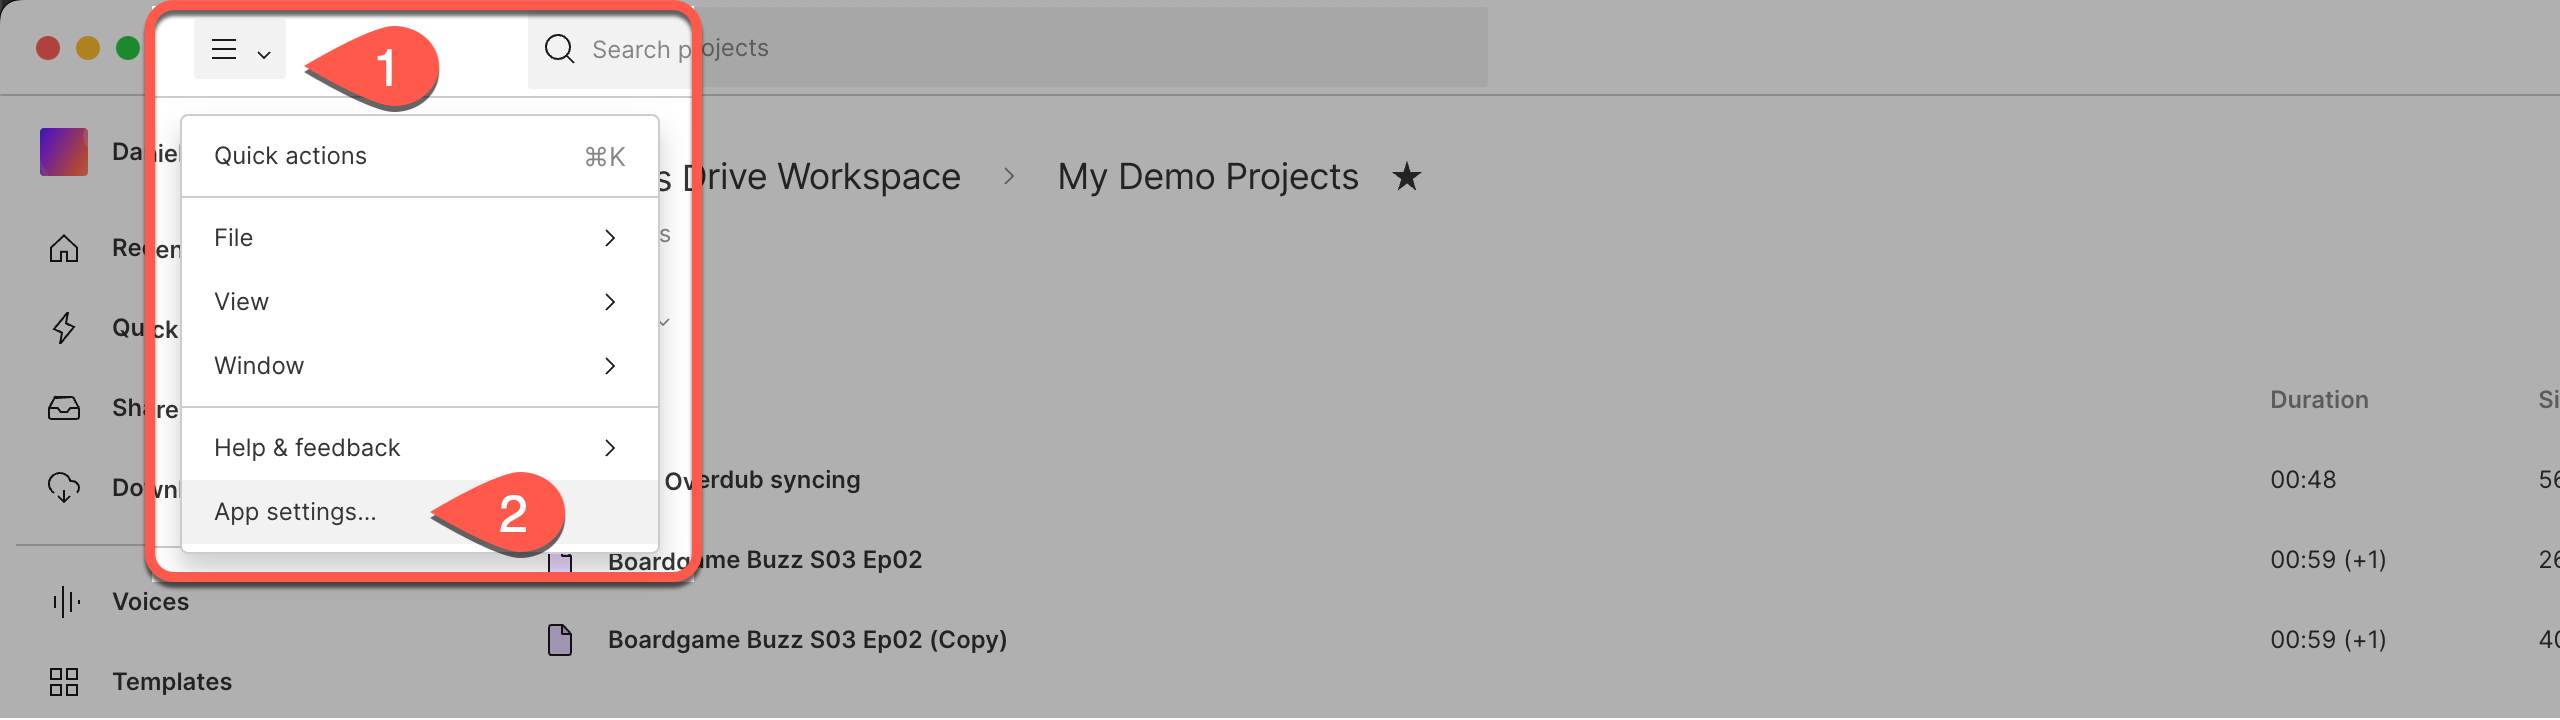Click the lightning bolt Quick icon
2560x720 pixels.
pos(64,328)
